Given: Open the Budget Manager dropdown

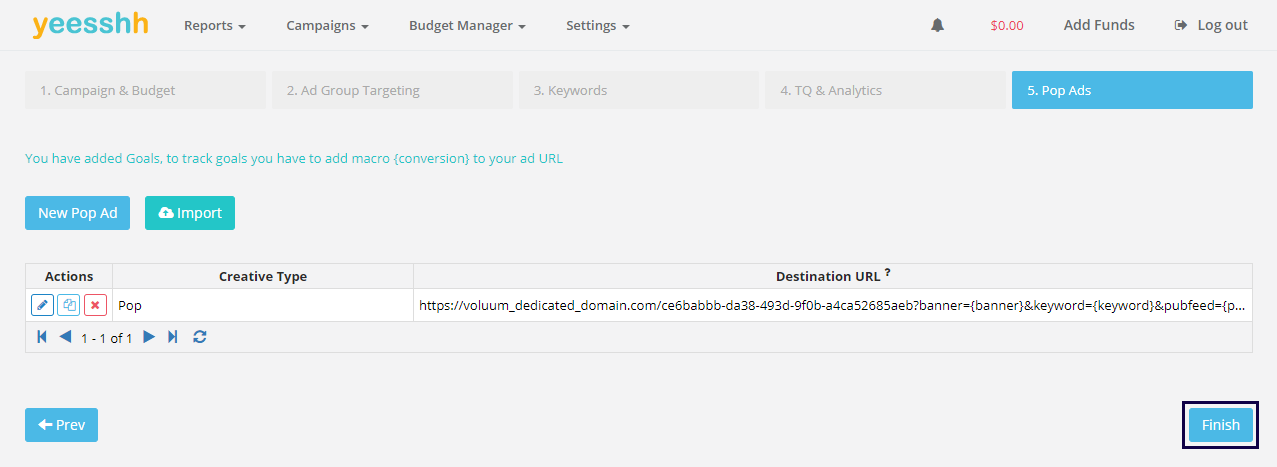Looking at the screenshot, I should tap(467, 26).
